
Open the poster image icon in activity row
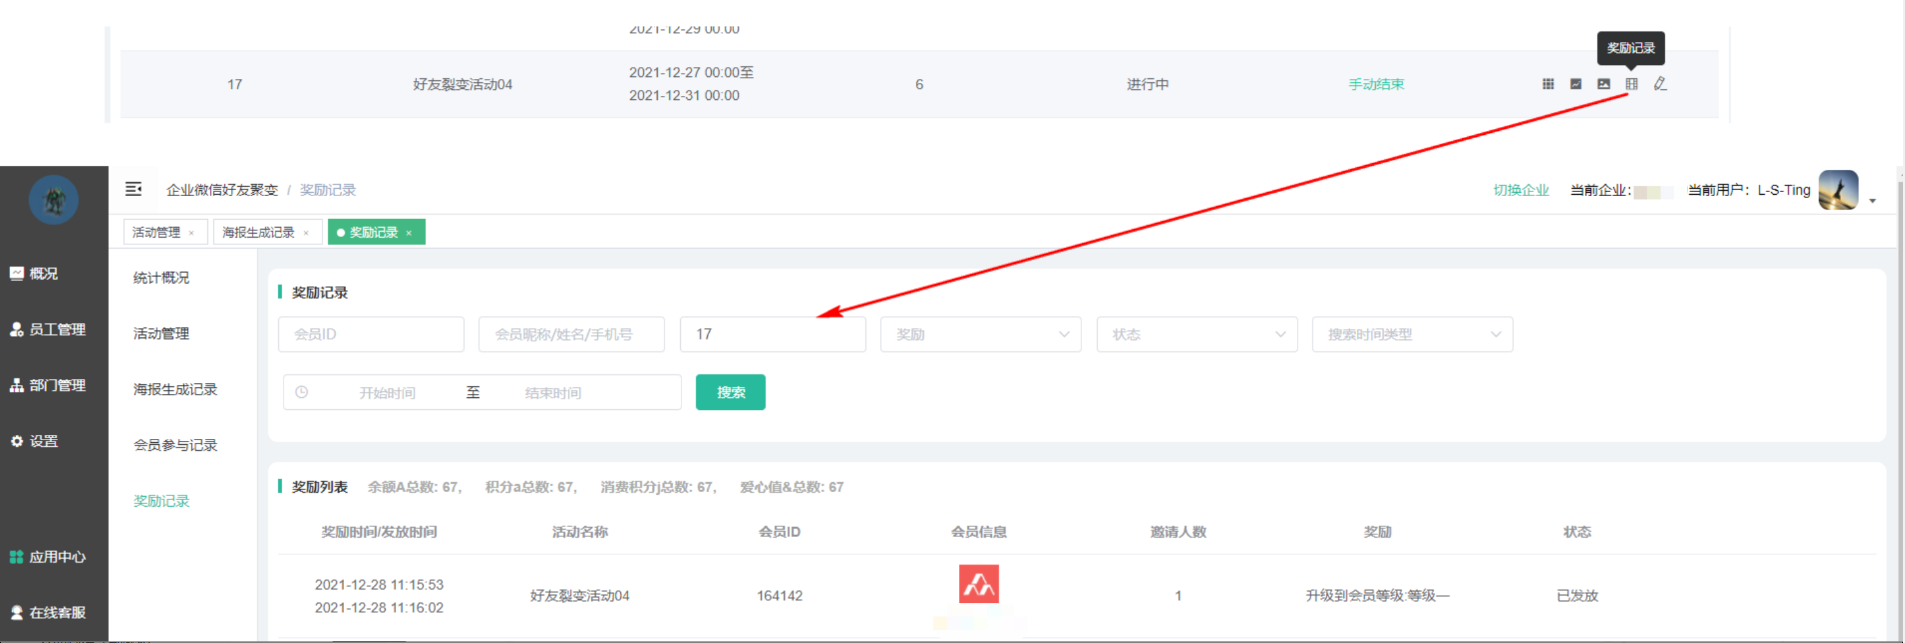[x=1603, y=84]
